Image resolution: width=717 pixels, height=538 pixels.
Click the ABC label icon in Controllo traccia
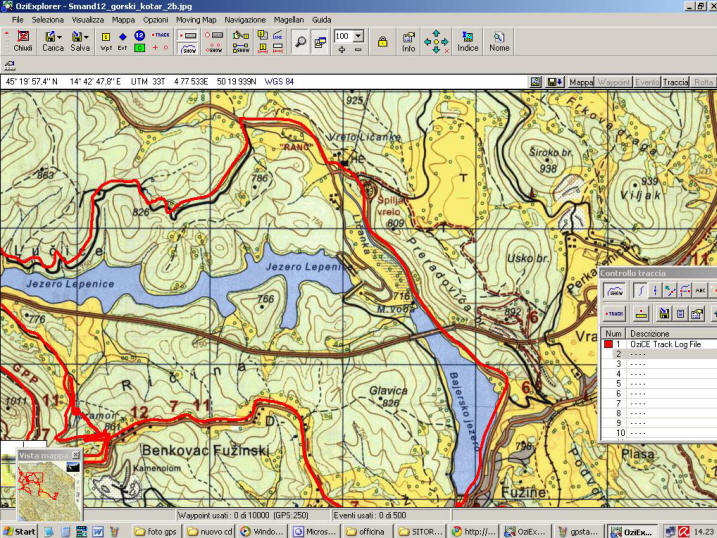[700, 291]
